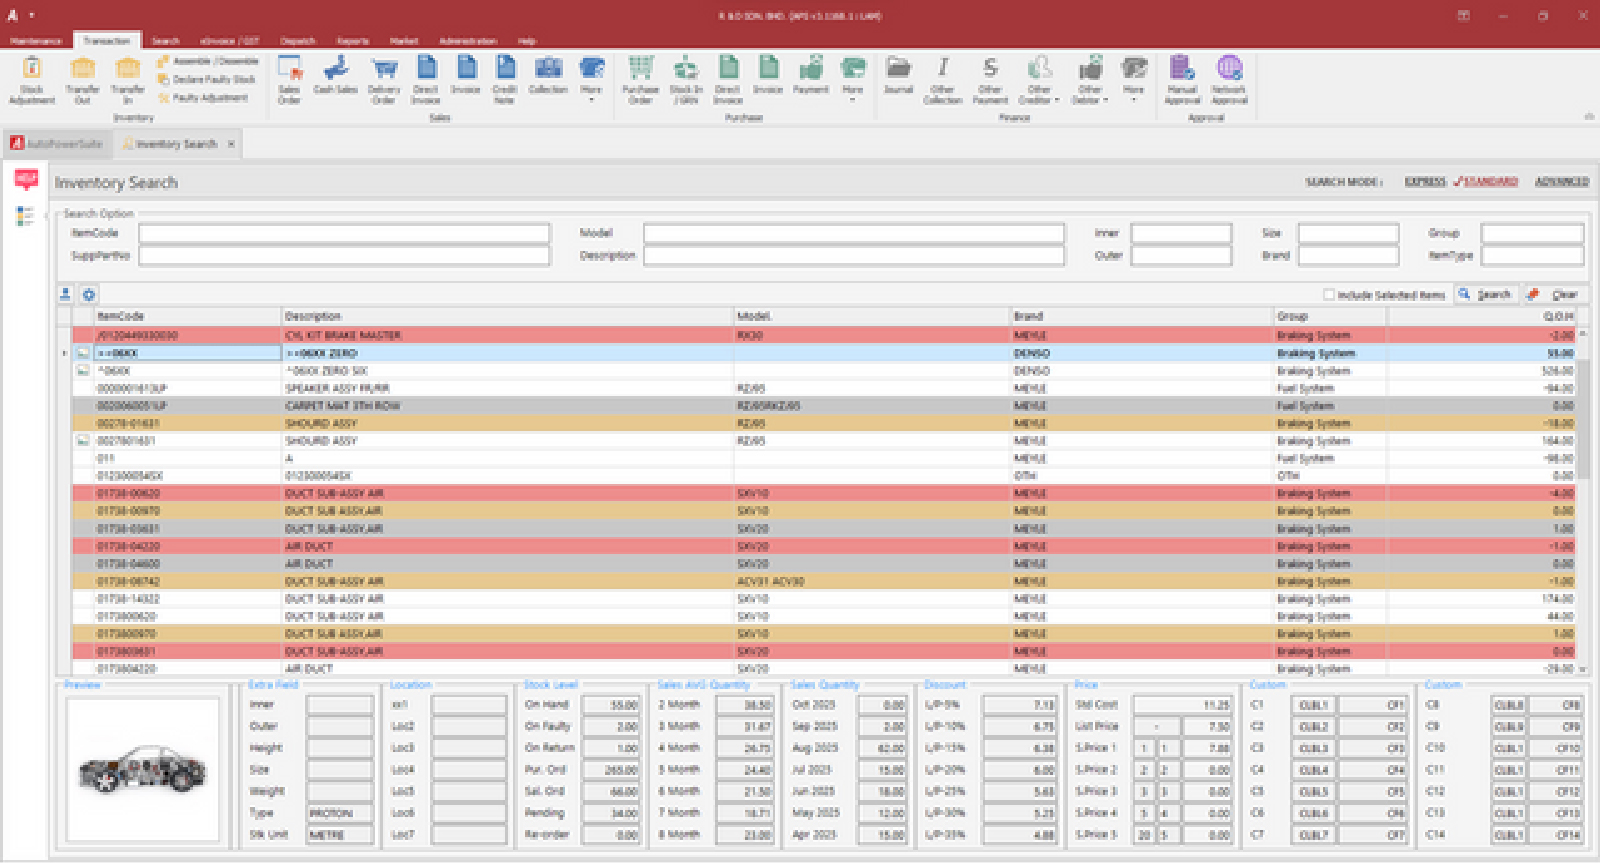The width and height of the screenshot is (1600, 863).
Task: Open the Reports ribbon tab
Action: (x=353, y=41)
